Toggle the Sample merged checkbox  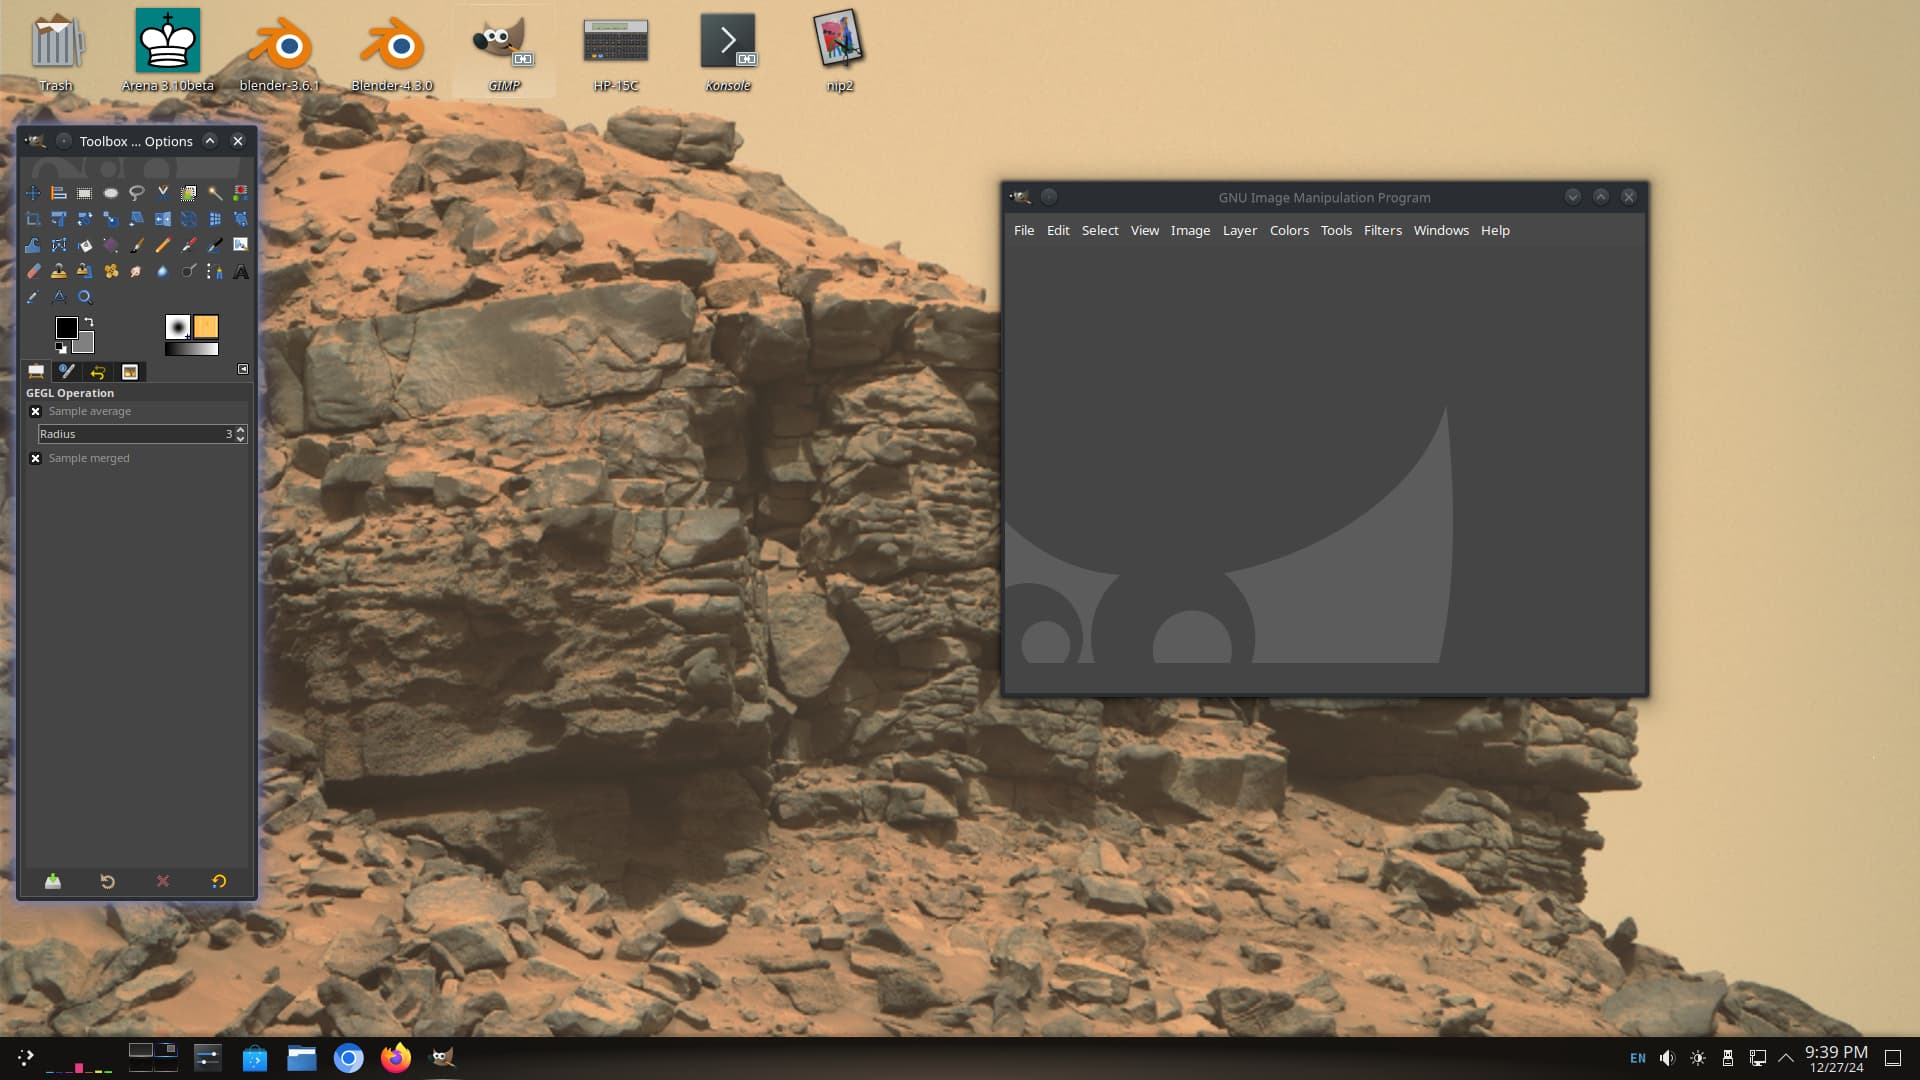(x=36, y=458)
